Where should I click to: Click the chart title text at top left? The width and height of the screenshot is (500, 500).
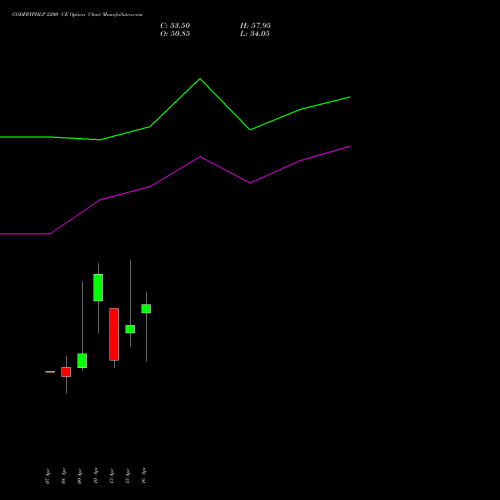click(x=77, y=15)
